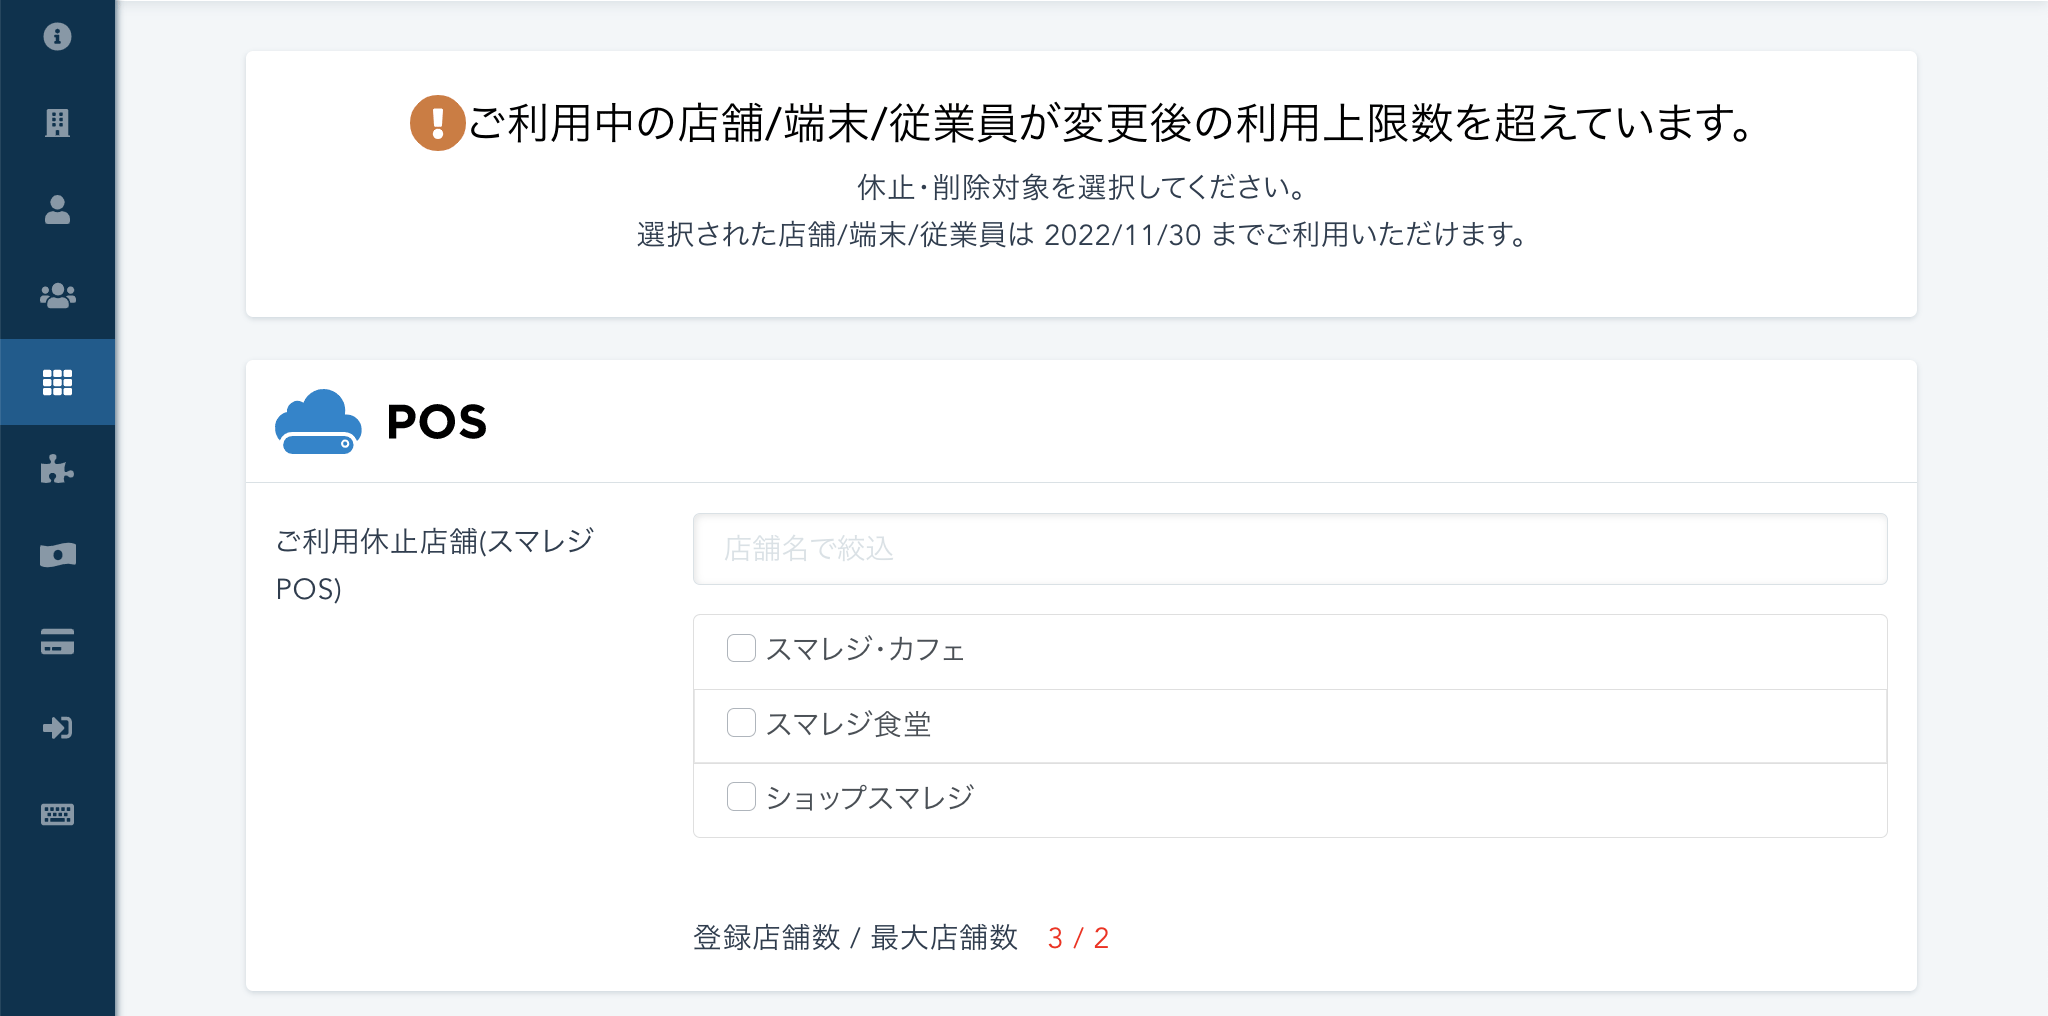The image size is (2048, 1016).
Task: Open the grid apps sidebar icon
Action: [57, 382]
